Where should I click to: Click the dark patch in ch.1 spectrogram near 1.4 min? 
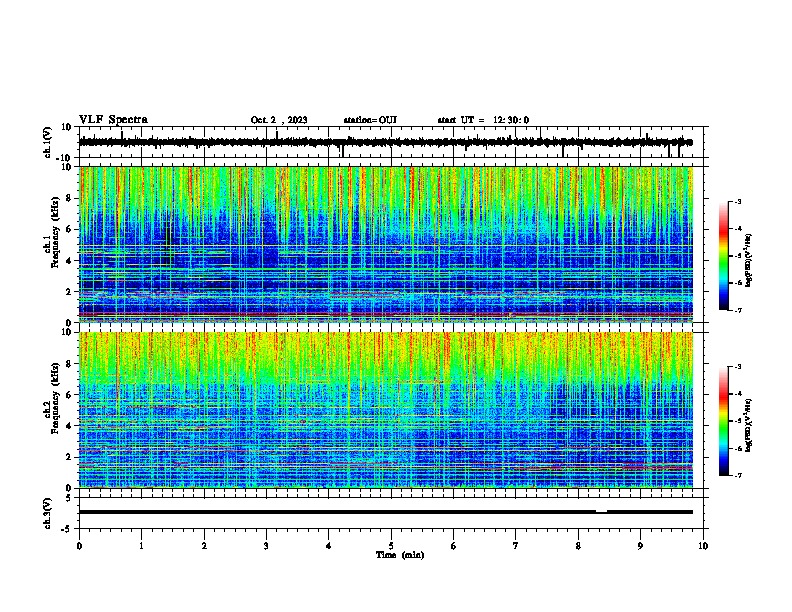pos(169,243)
